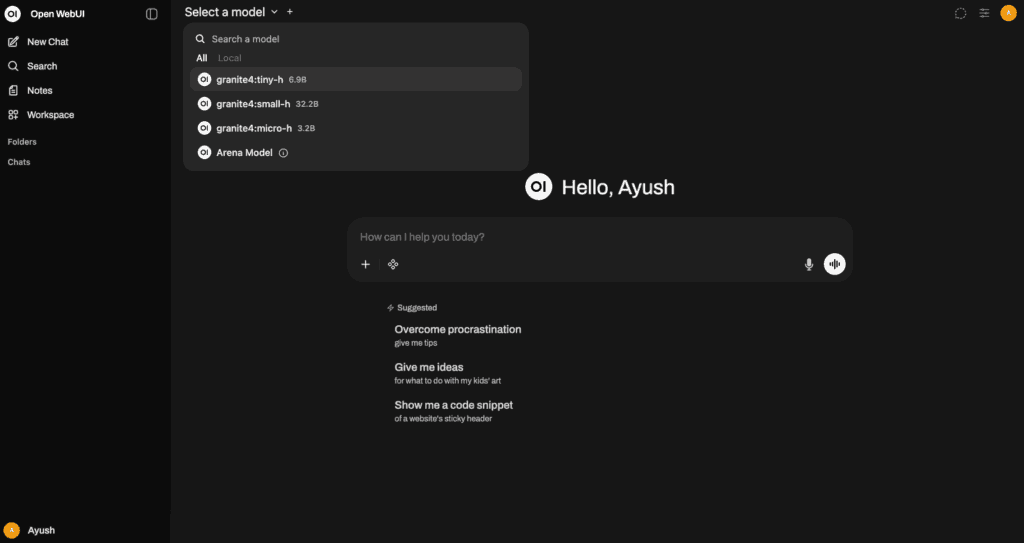
Task: Open chat controls sliders icon
Action: coord(984,13)
